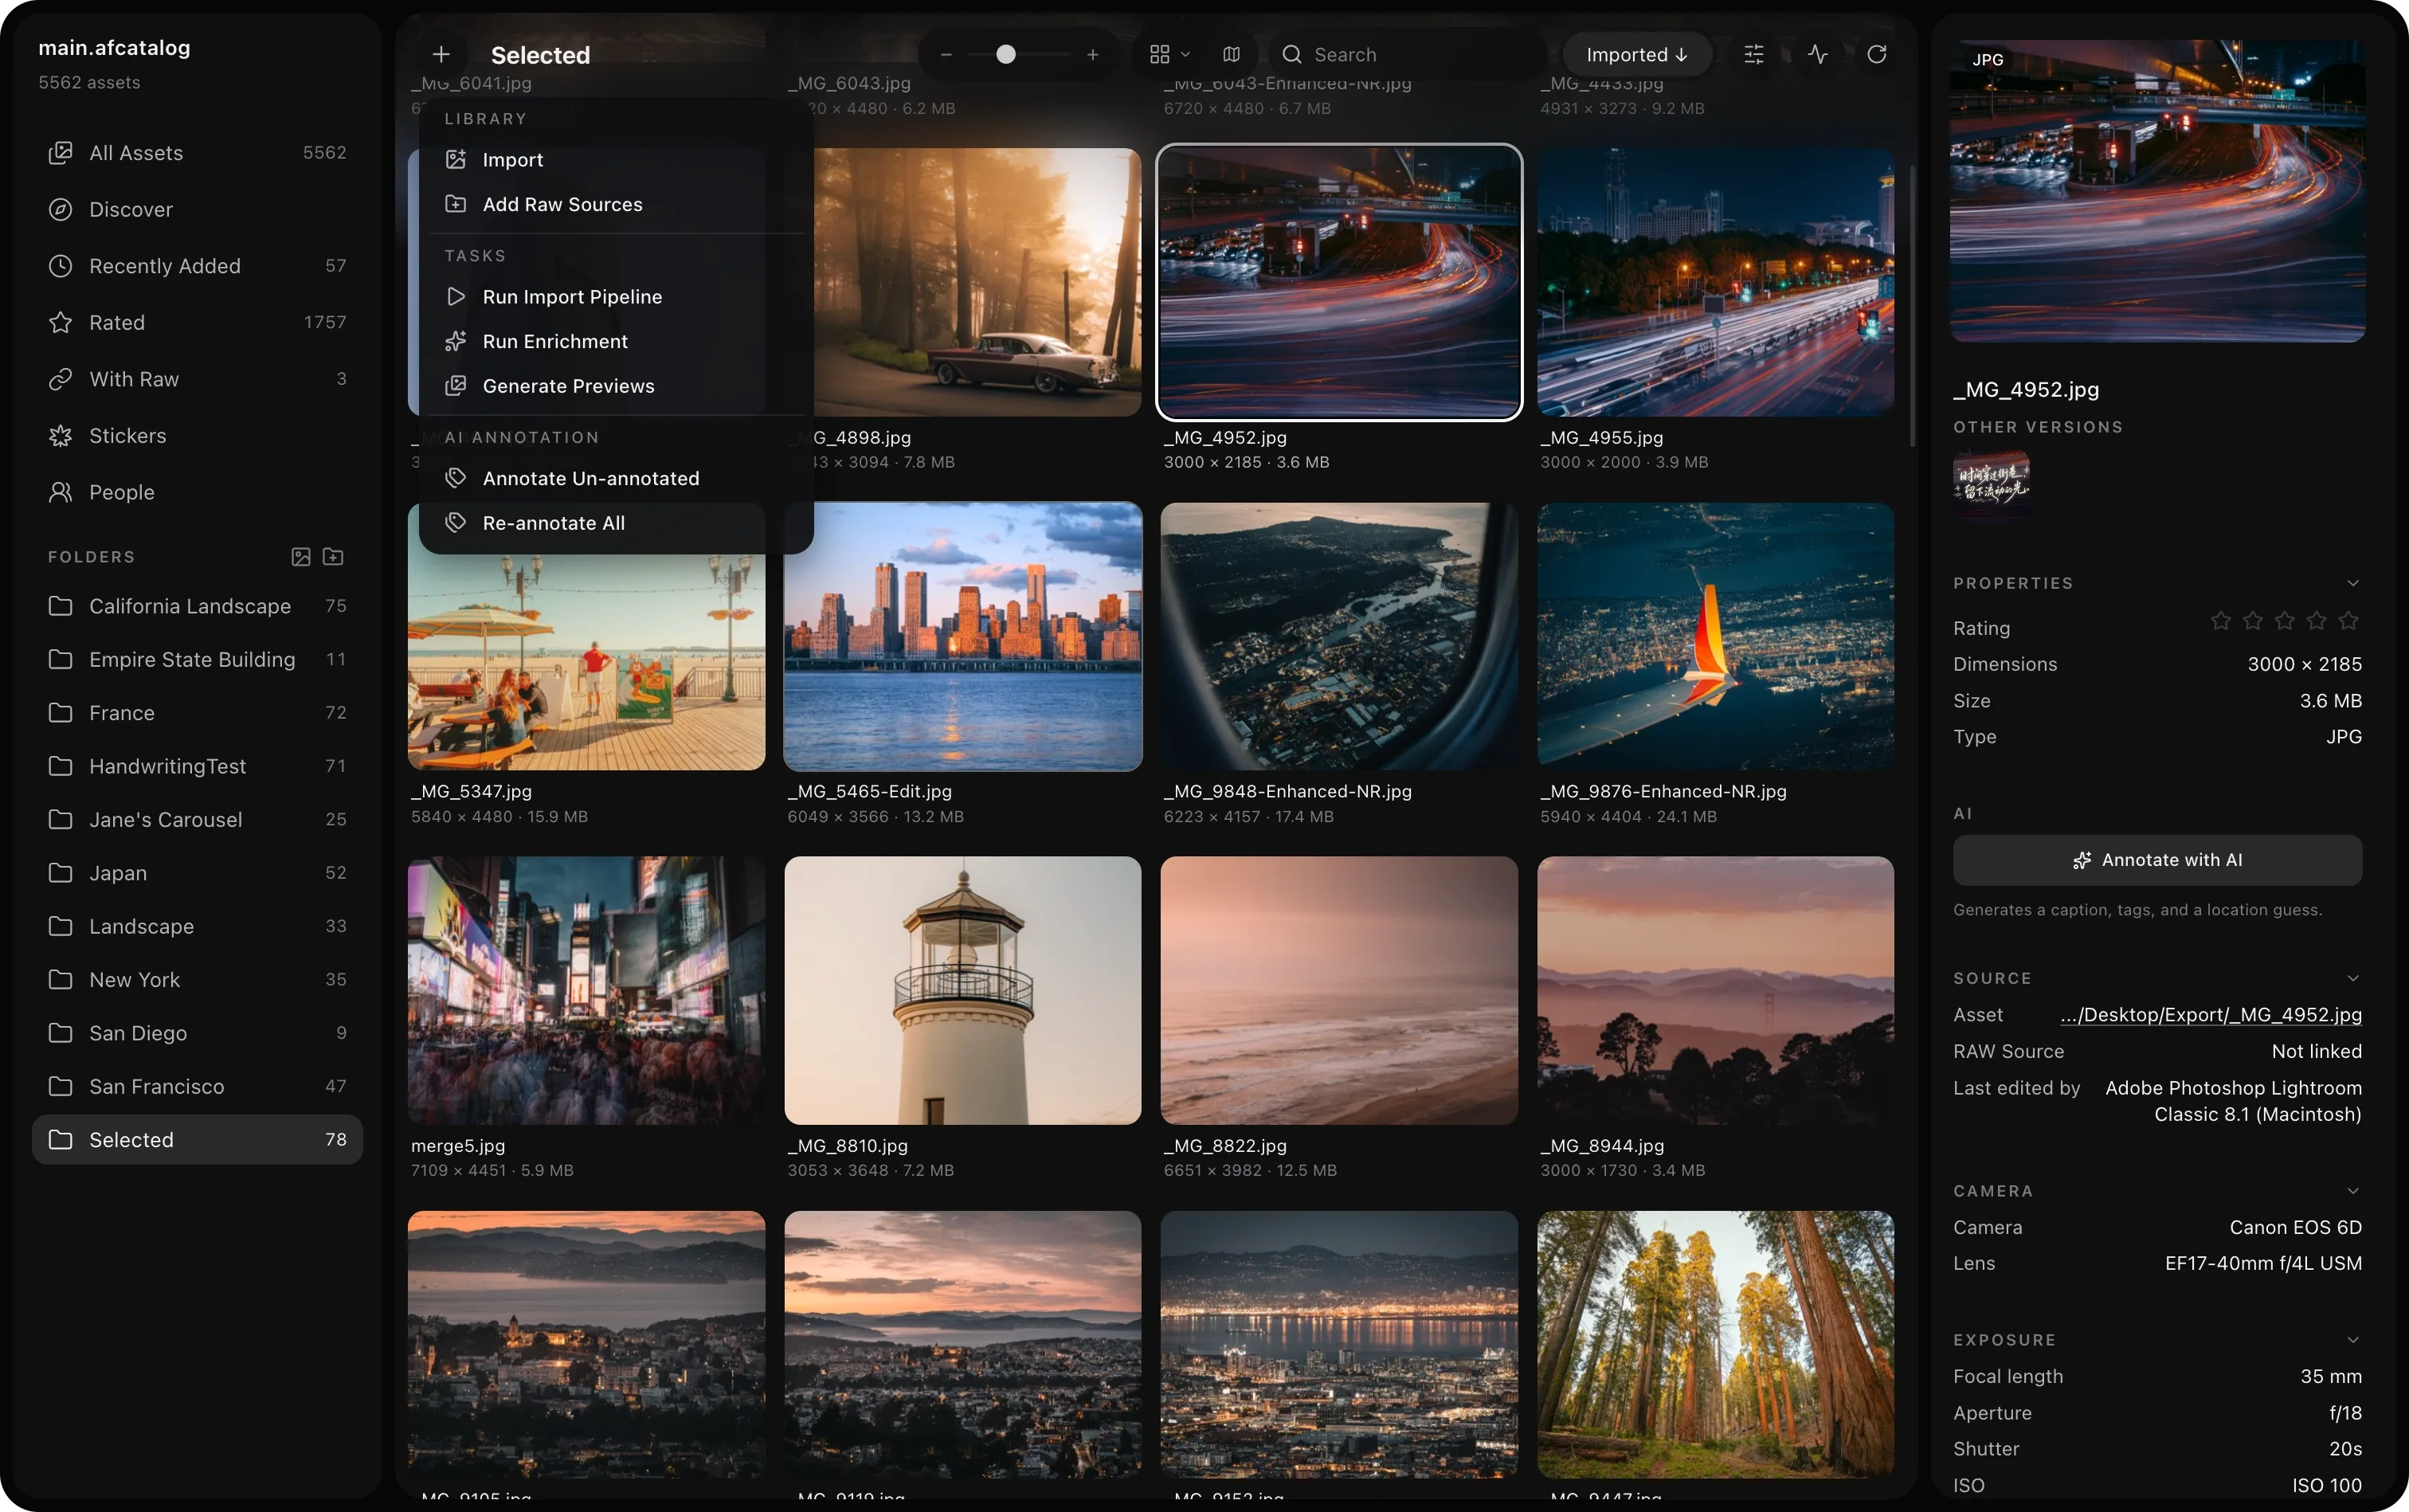Viewport: 2409px width, 1512px height.
Task: Open grid layout dropdown
Action: tap(1169, 55)
